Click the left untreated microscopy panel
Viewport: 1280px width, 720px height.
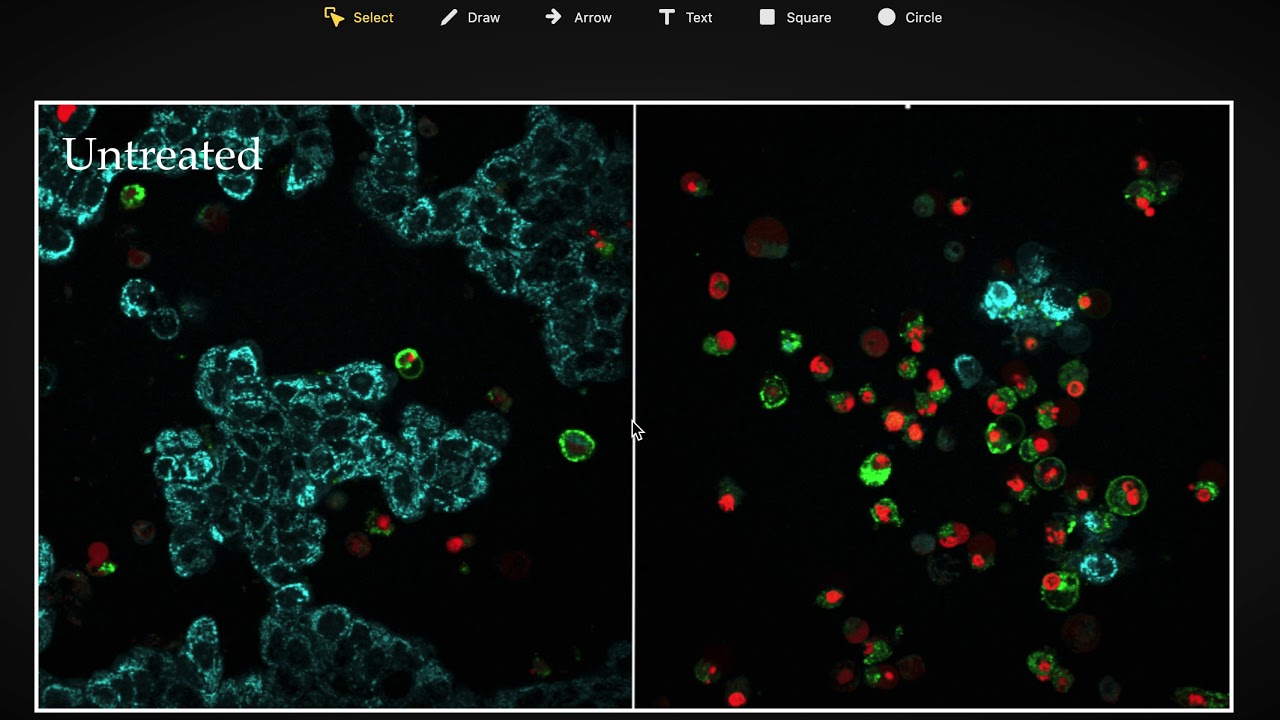(335, 406)
